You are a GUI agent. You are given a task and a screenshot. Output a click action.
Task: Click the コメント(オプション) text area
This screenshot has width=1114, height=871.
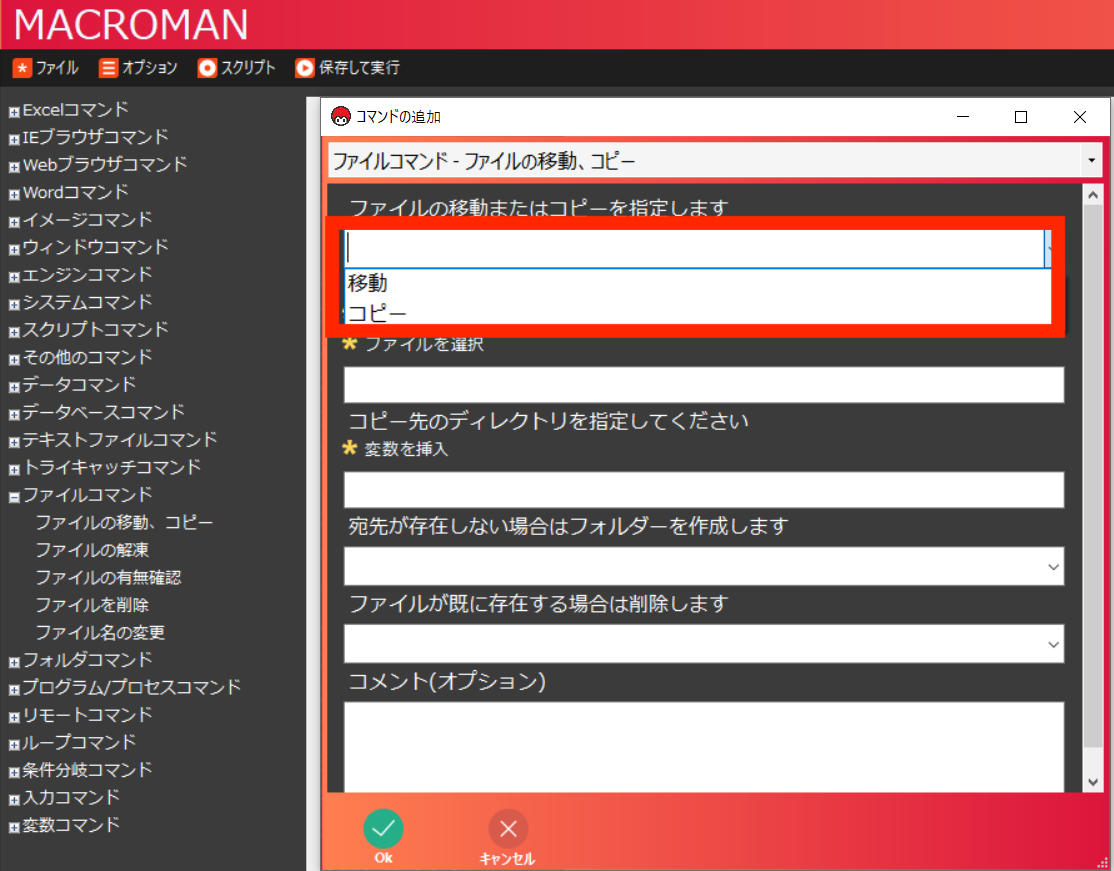(x=703, y=747)
